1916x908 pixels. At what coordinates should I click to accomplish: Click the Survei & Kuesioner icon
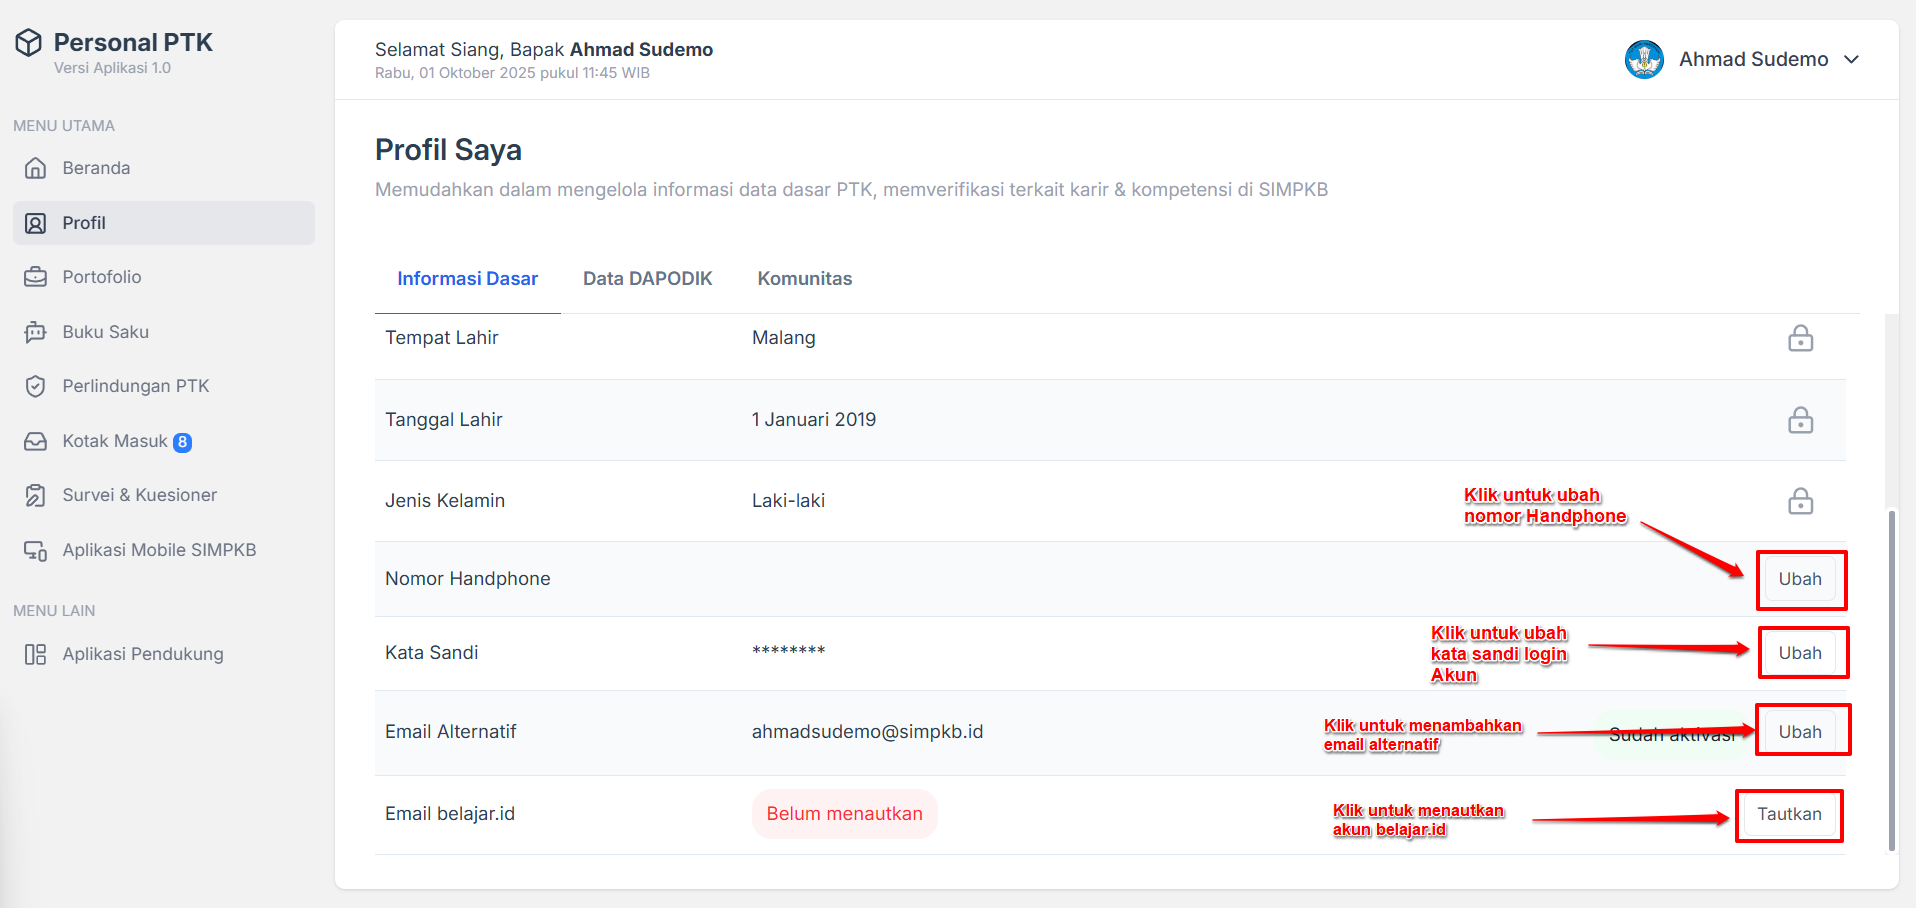pyautogui.click(x=36, y=495)
